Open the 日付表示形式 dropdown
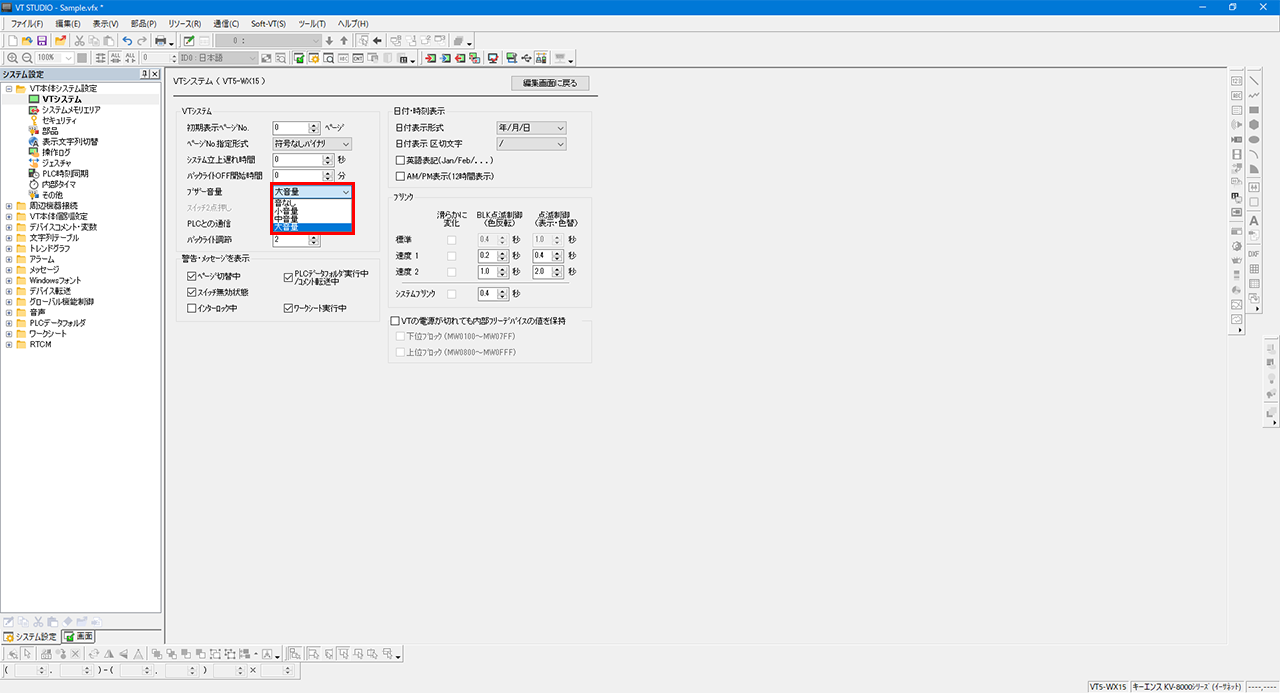 531,128
